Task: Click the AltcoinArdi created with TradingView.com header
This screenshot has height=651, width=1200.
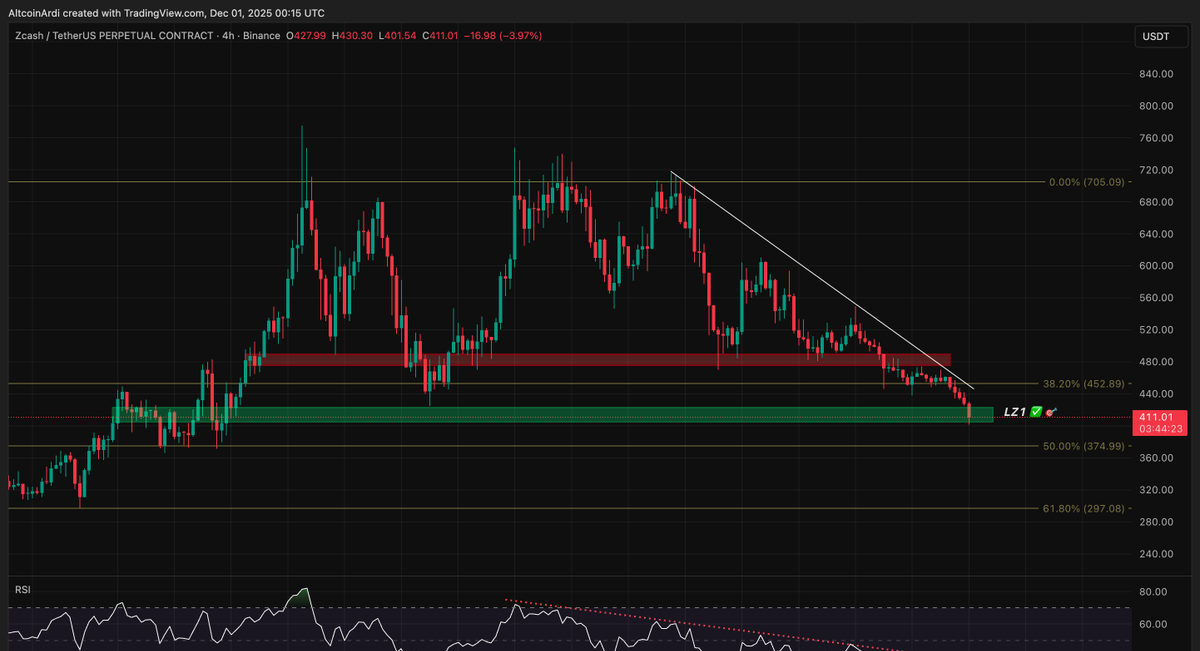Action: point(165,13)
